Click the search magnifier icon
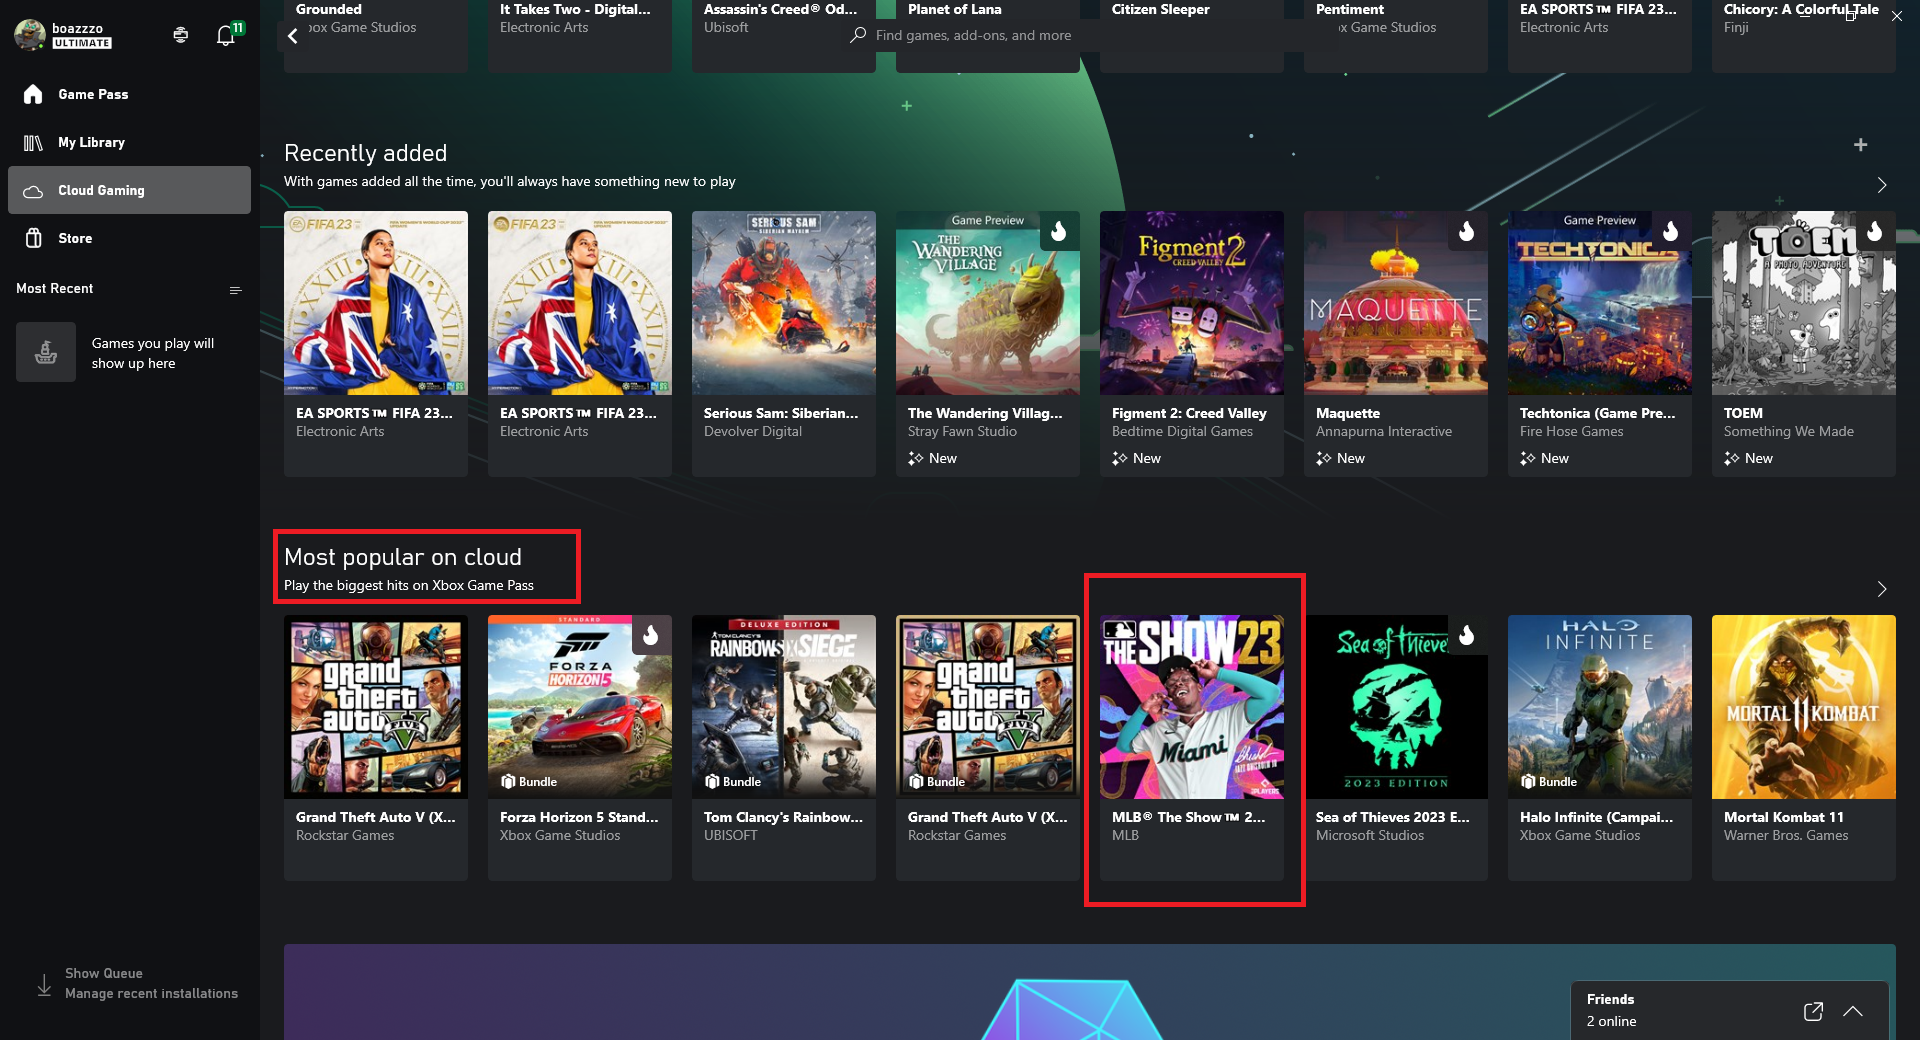1920x1040 pixels. pos(858,35)
